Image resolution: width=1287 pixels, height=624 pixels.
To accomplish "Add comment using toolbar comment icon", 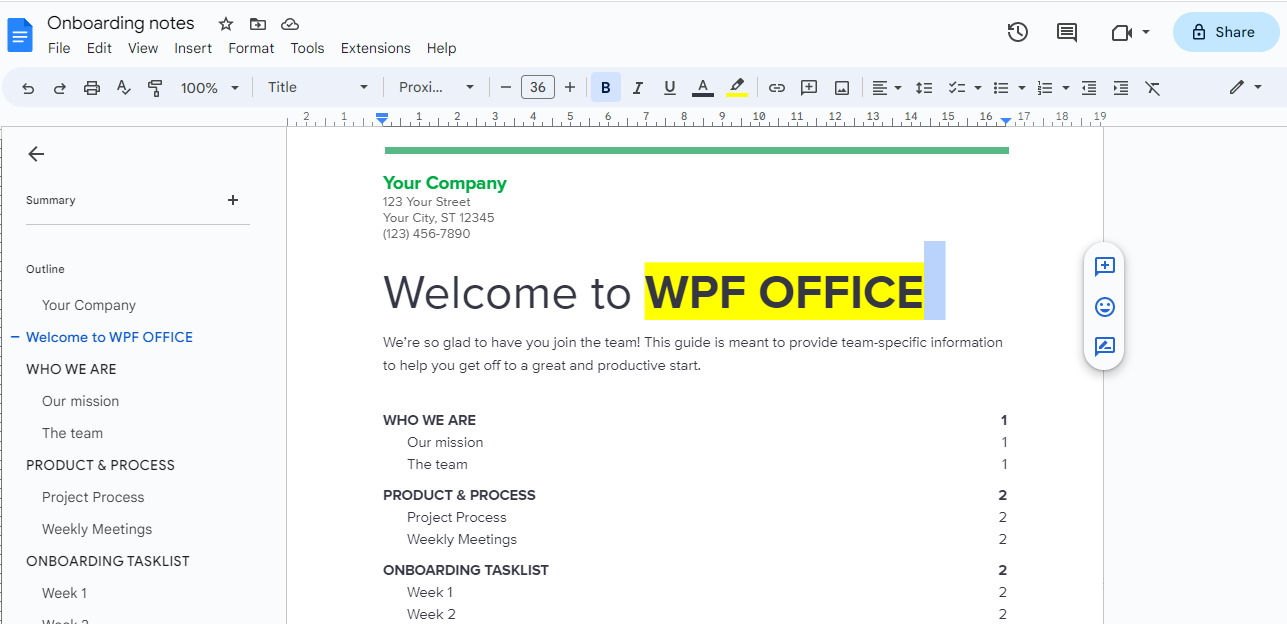I will pos(809,88).
